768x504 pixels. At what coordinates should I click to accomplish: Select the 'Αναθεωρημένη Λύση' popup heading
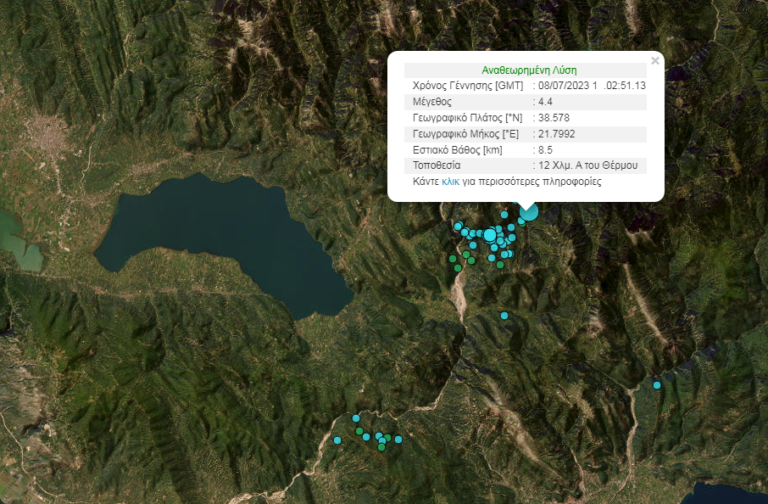click(x=529, y=70)
